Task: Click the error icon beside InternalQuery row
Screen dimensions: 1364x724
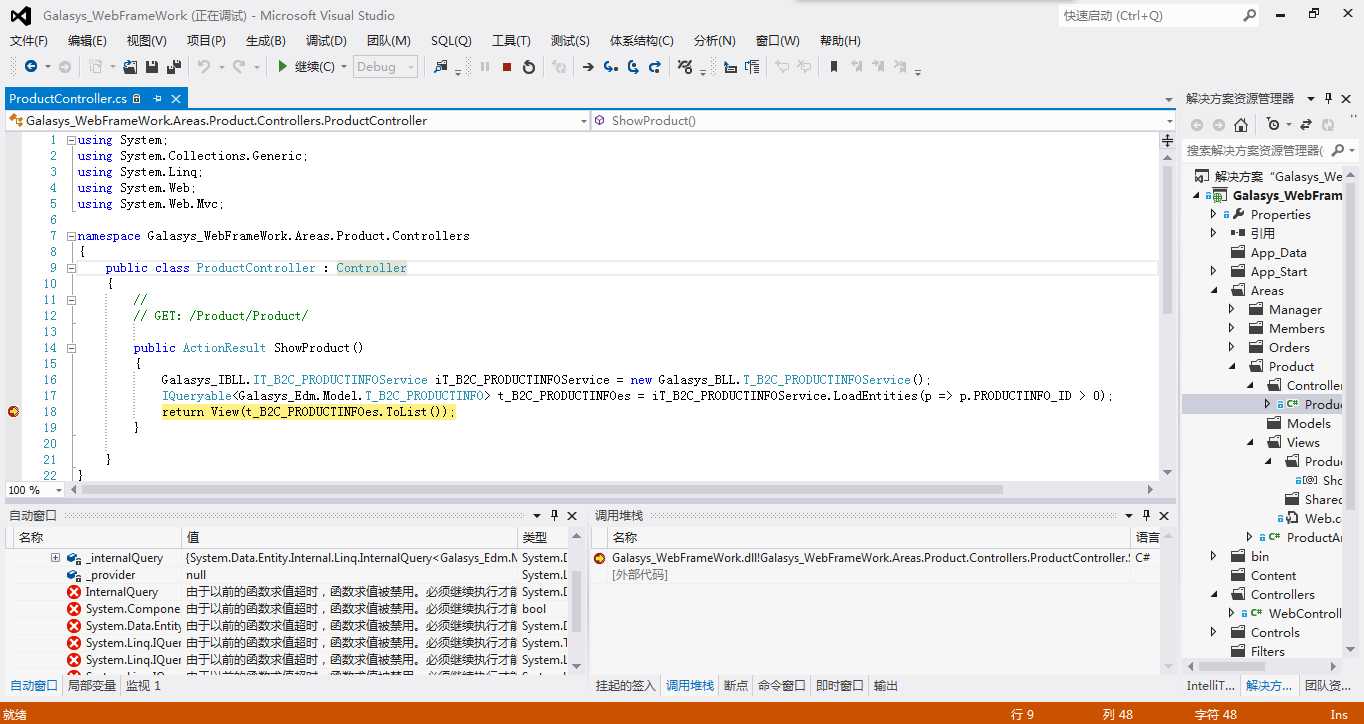Action: 74,592
